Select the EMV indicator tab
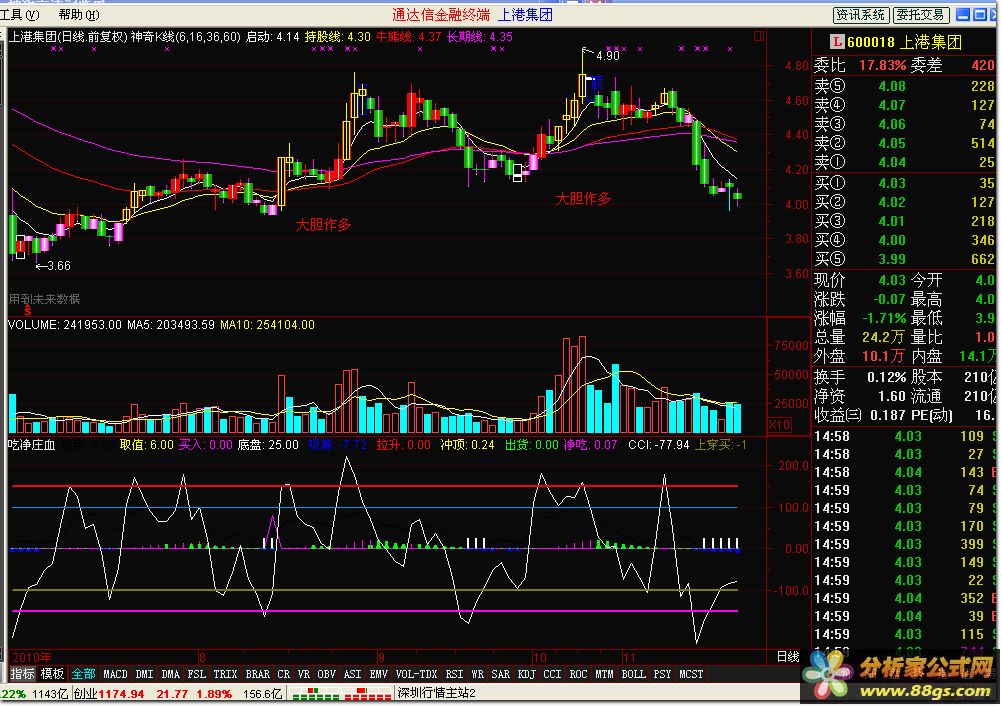This screenshot has width=1002, height=706. point(379,674)
